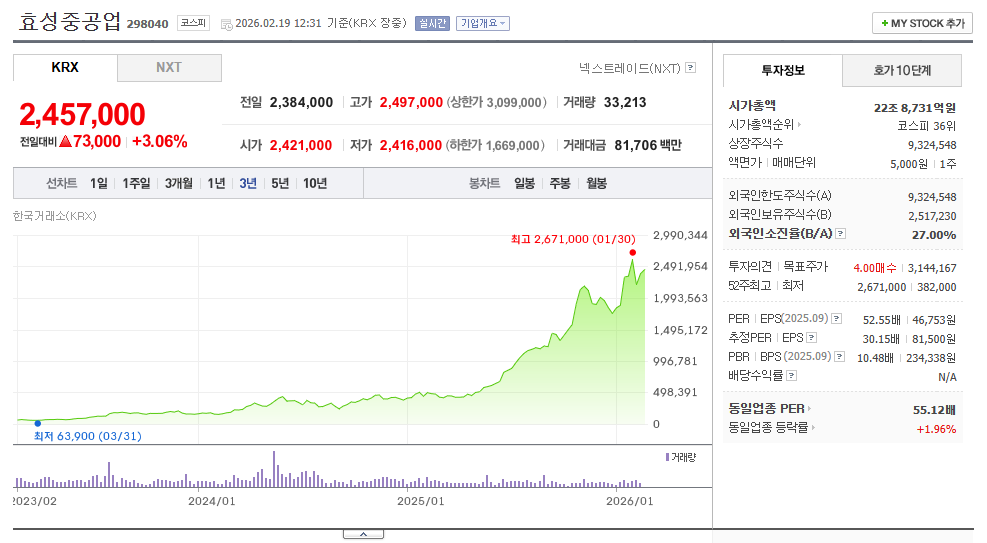Select the 호가10단계 tab

tap(902, 70)
